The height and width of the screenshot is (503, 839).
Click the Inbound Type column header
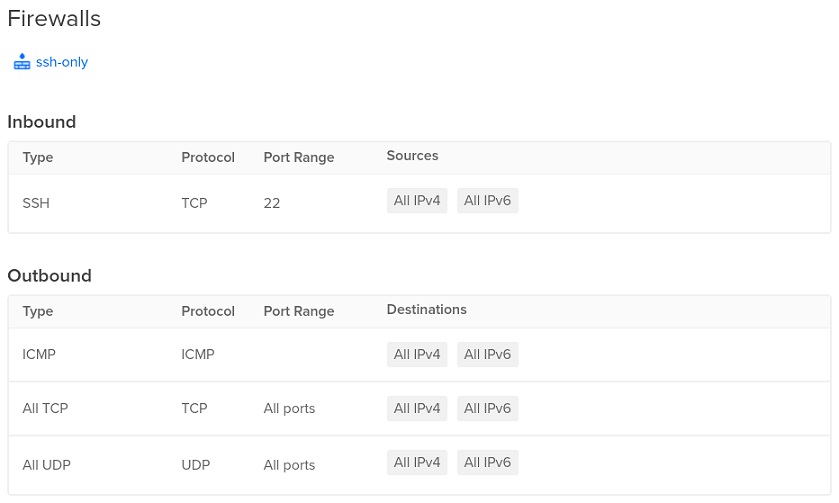click(x=37, y=157)
